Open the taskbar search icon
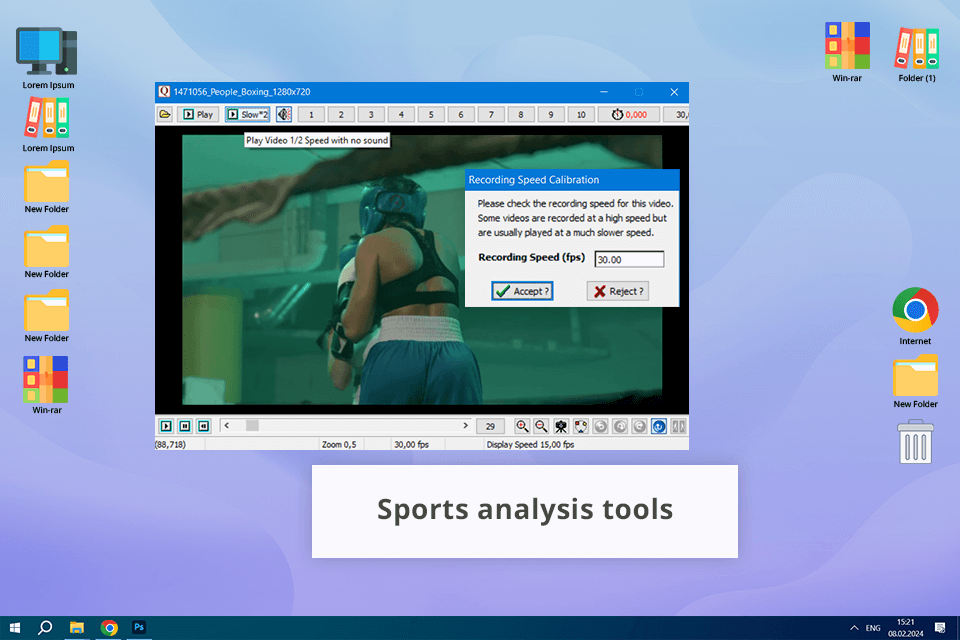This screenshot has width=960, height=640. (45, 628)
